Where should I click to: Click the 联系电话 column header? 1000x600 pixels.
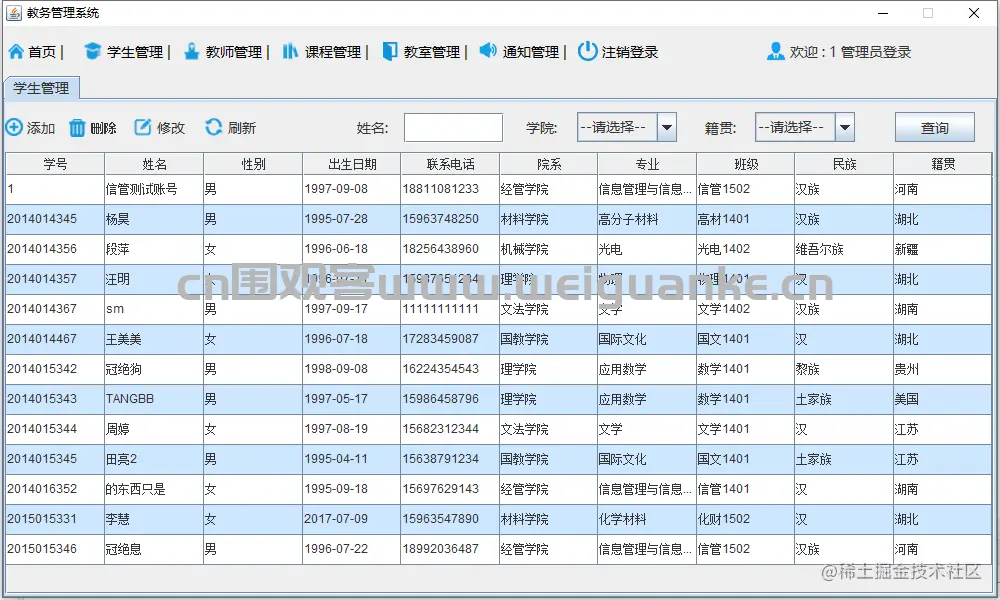coord(450,164)
